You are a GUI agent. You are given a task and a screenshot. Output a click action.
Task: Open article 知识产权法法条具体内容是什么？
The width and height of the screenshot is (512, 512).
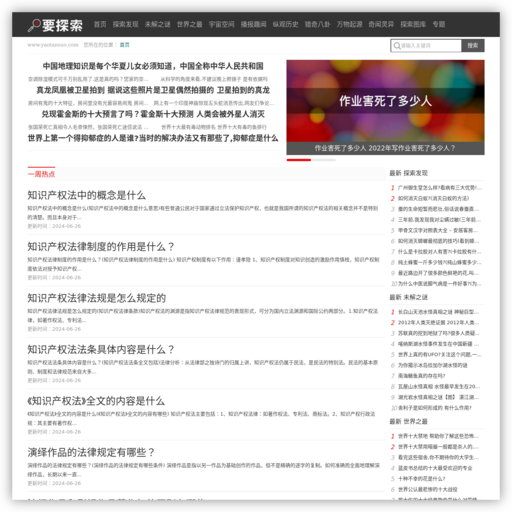(101, 349)
